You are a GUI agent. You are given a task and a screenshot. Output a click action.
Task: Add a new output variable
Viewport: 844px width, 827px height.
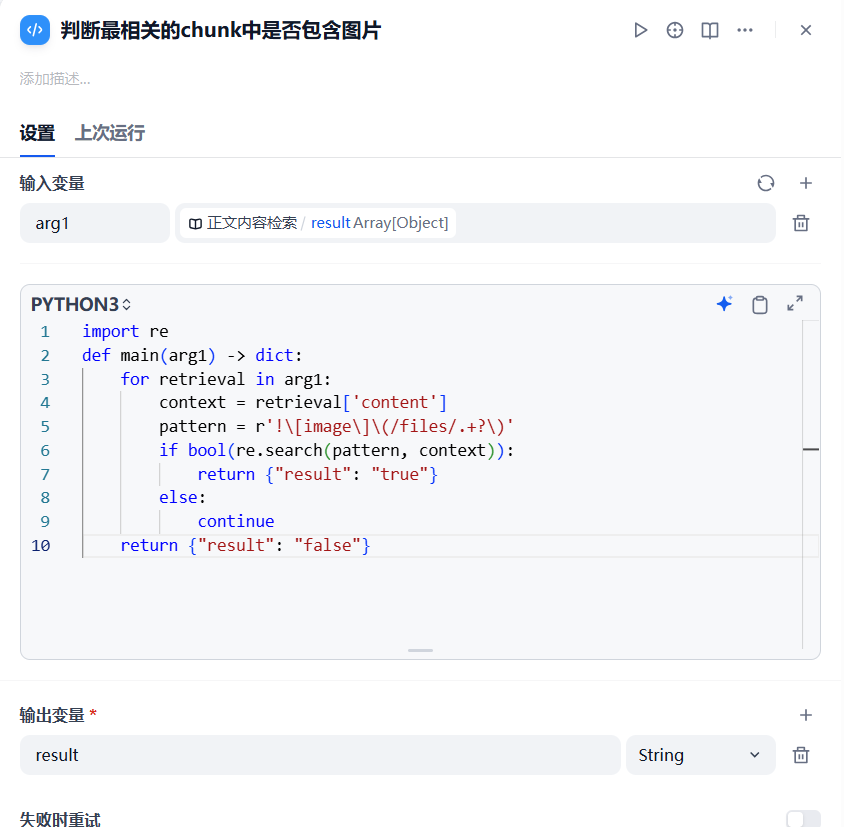pos(806,715)
